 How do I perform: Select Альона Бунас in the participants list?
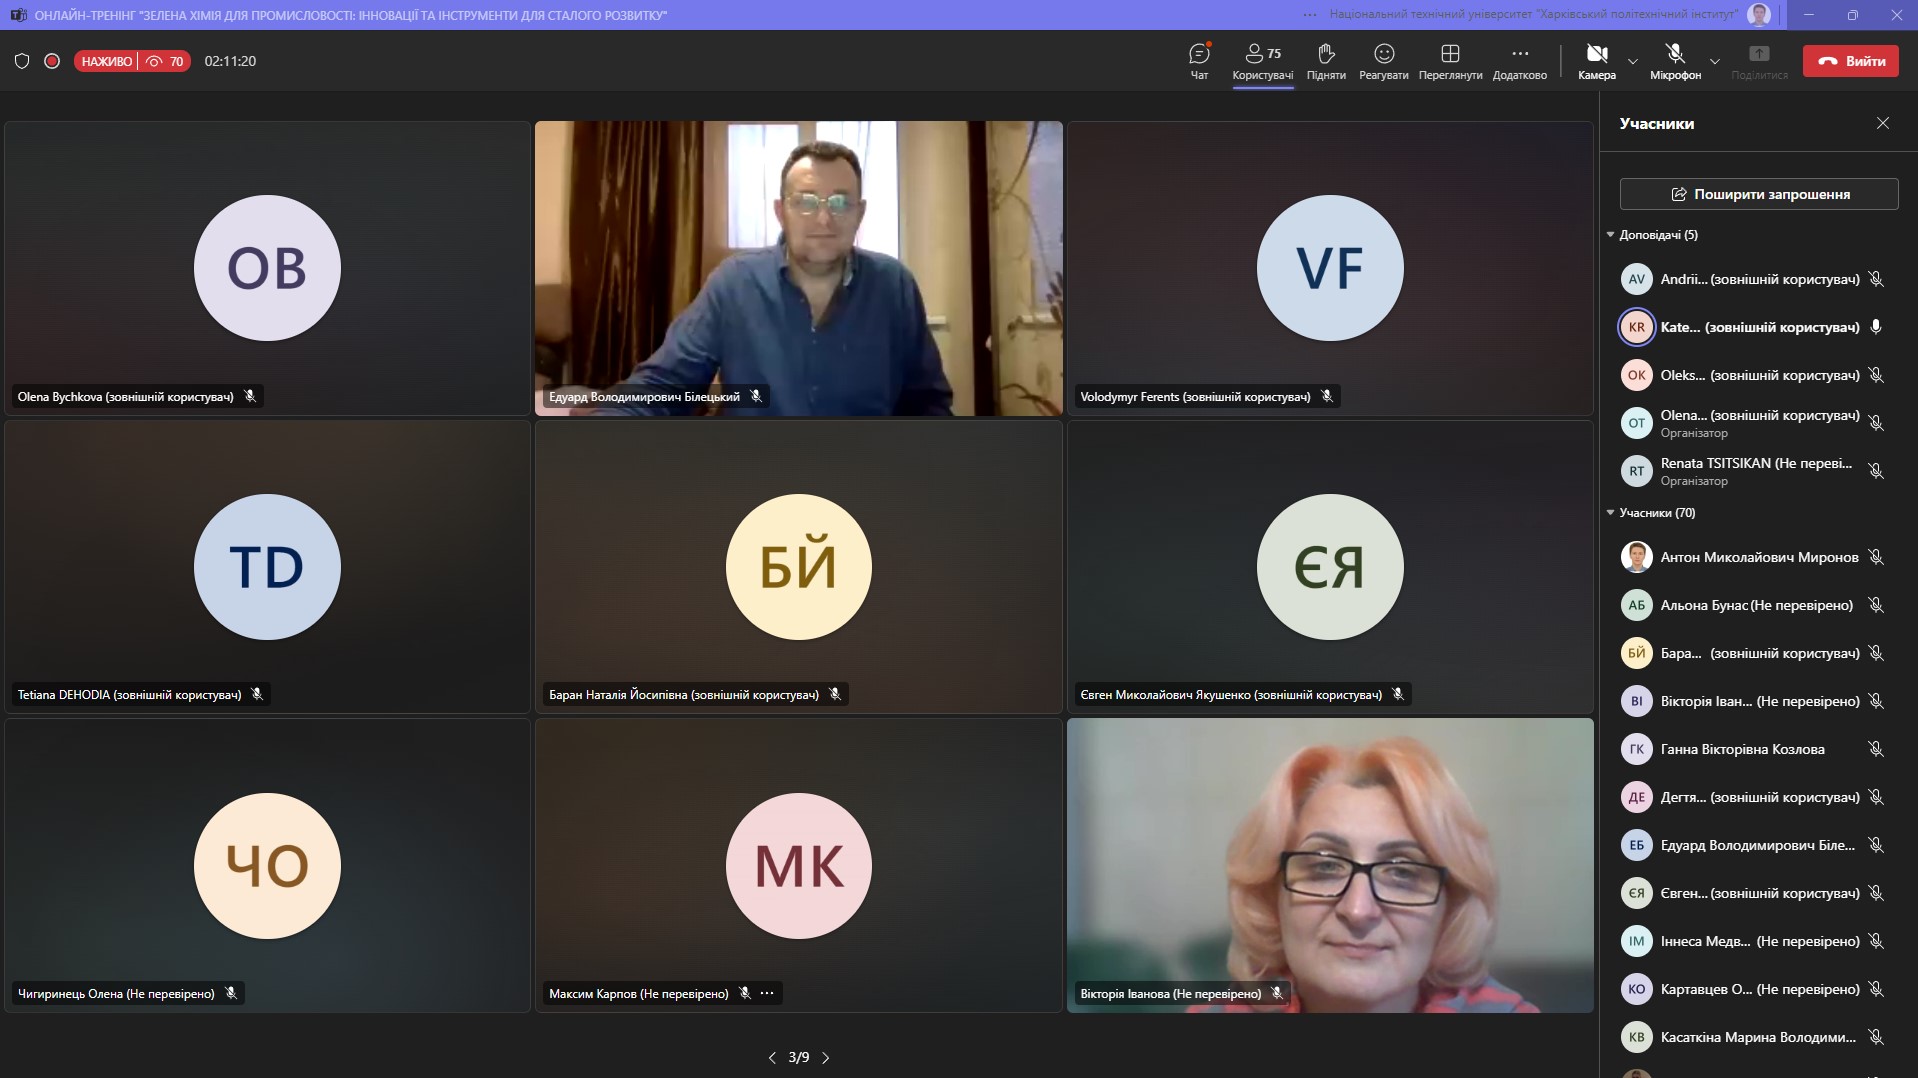pos(1754,605)
